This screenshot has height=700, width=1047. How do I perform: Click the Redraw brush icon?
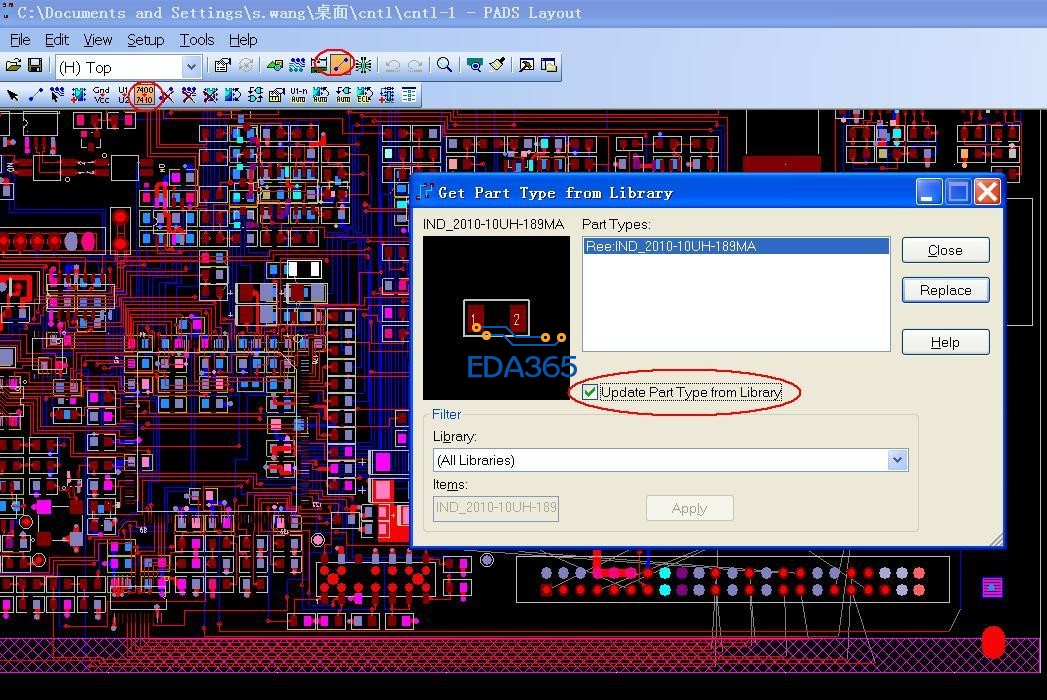point(497,65)
